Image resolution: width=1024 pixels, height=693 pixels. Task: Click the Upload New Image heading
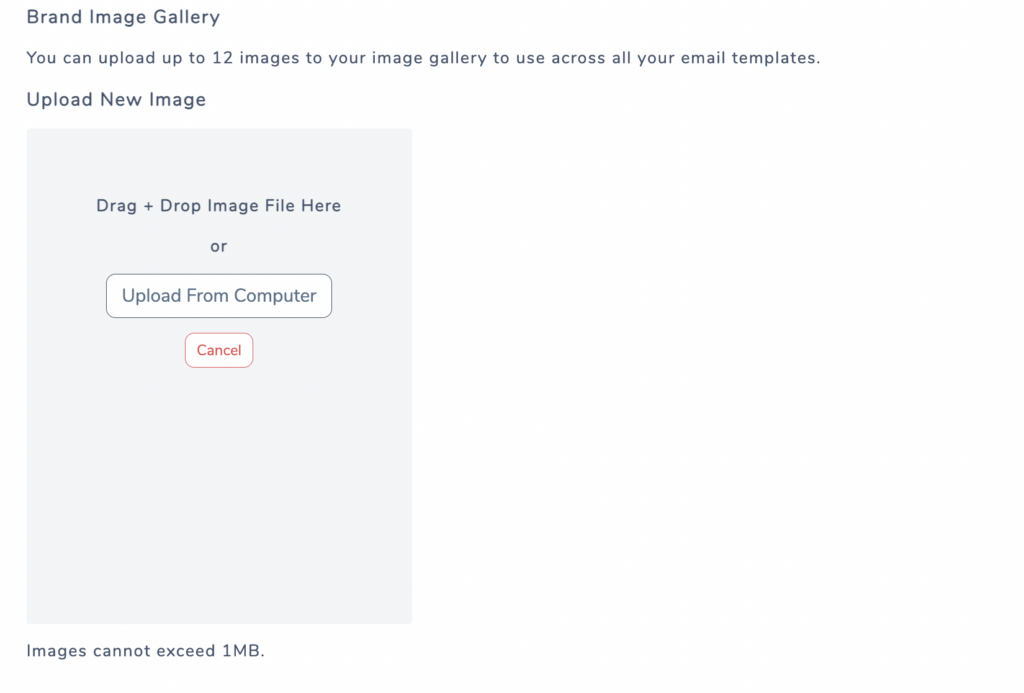click(116, 100)
